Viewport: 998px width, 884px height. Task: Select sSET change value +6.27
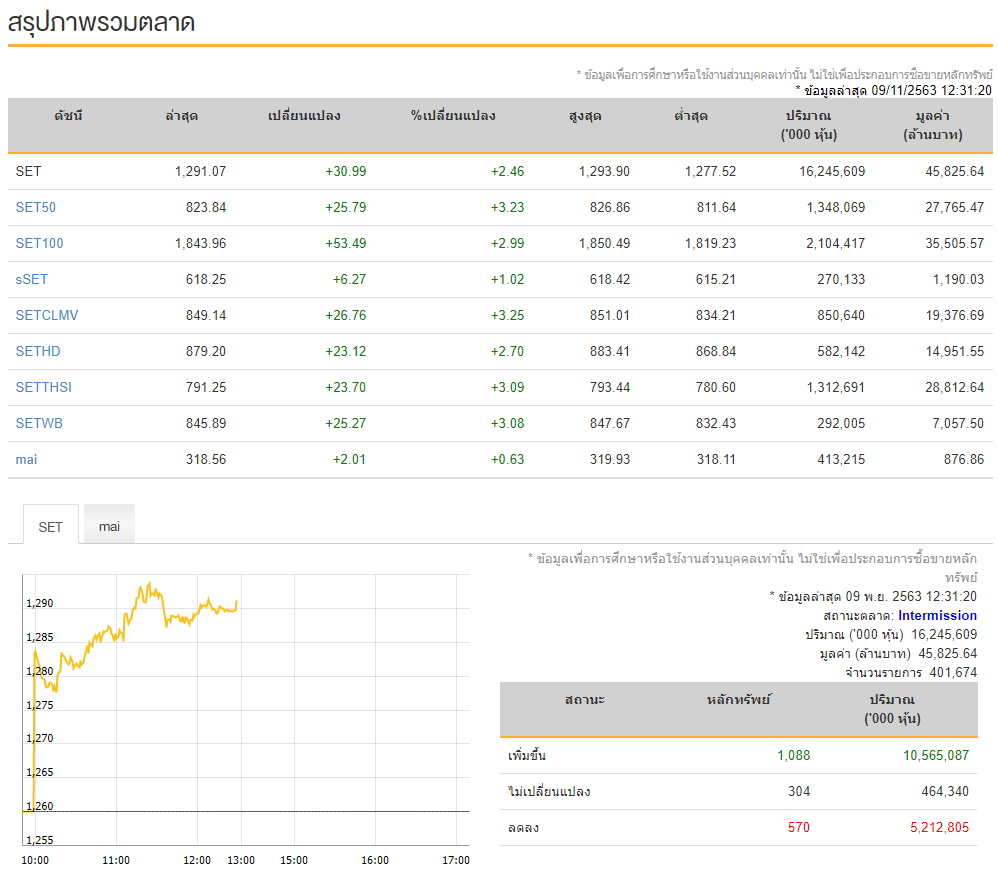coord(349,279)
